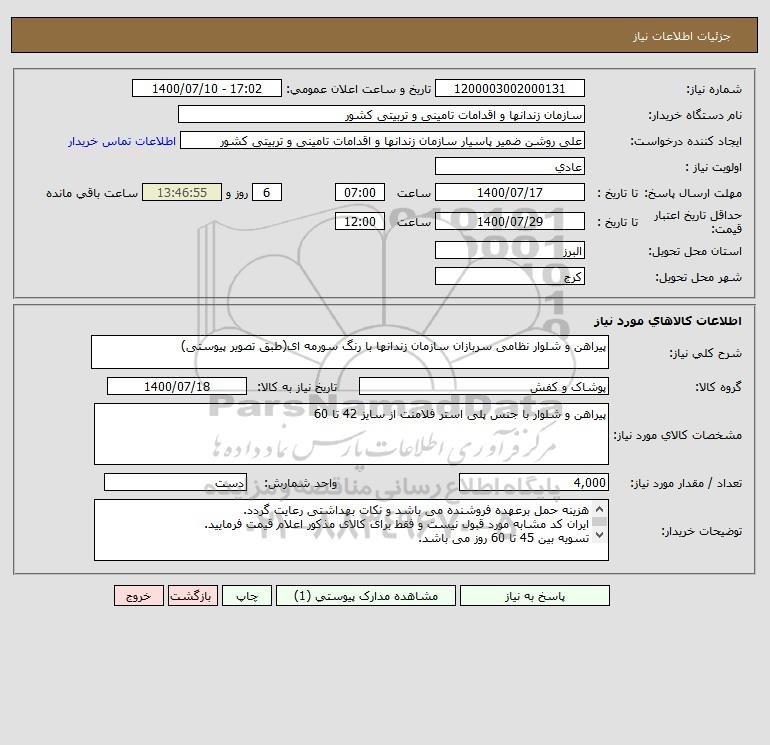Click the خروج exit button
Screen dimensions: 770x745
(x=138, y=596)
